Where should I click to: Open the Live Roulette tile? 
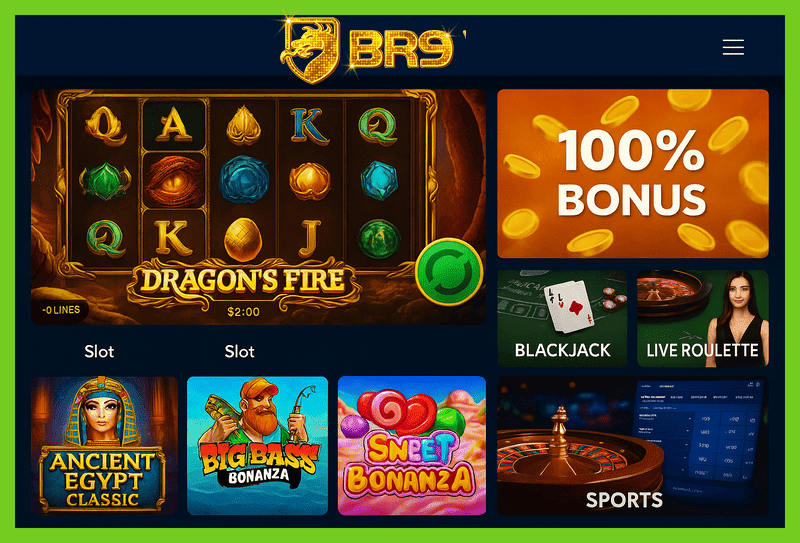[x=703, y=318]
